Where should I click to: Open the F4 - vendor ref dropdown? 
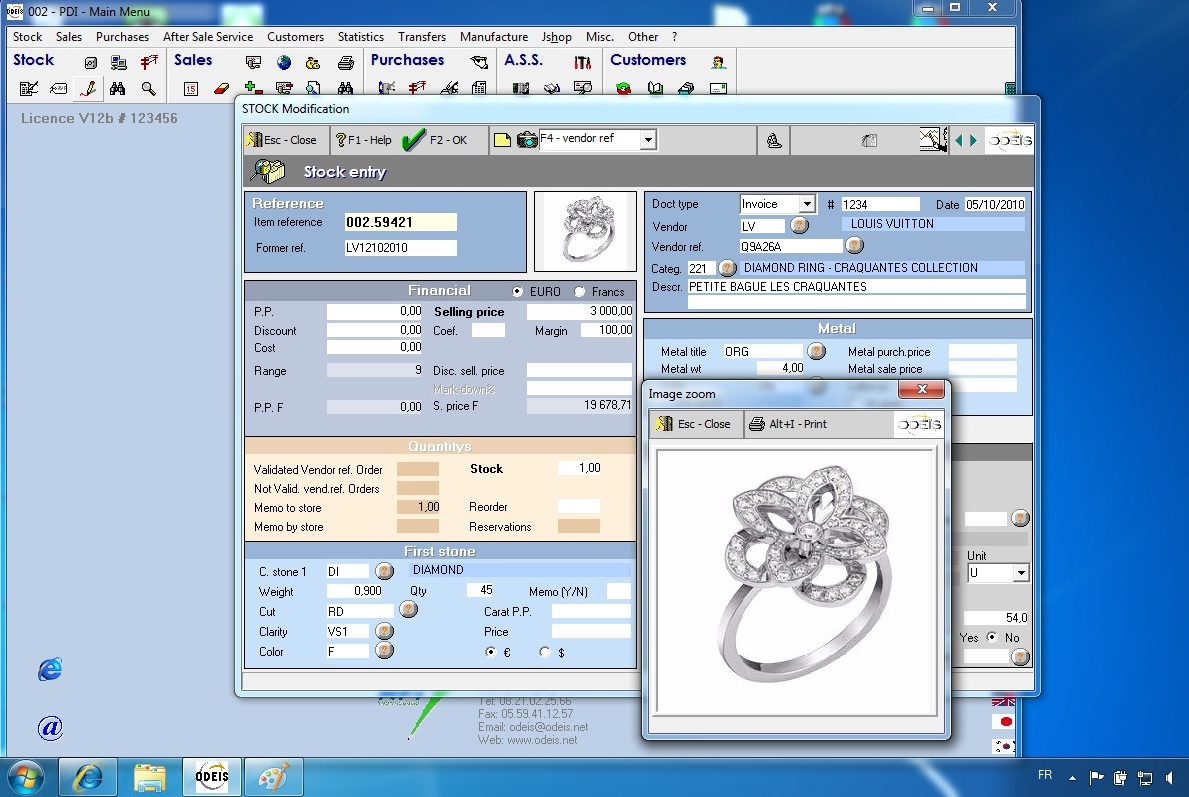tap(648, 140)
